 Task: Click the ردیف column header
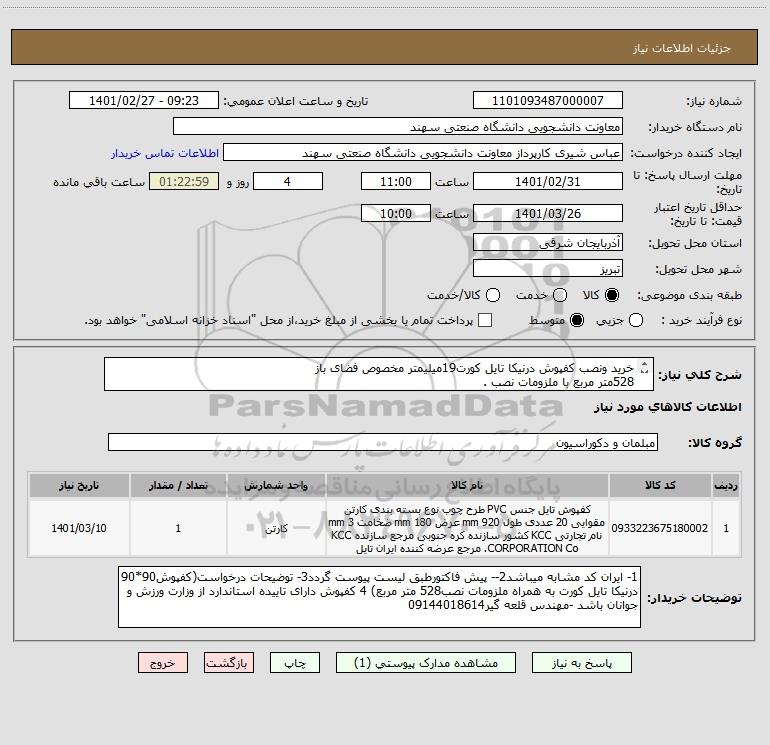(x=726, y=485)
